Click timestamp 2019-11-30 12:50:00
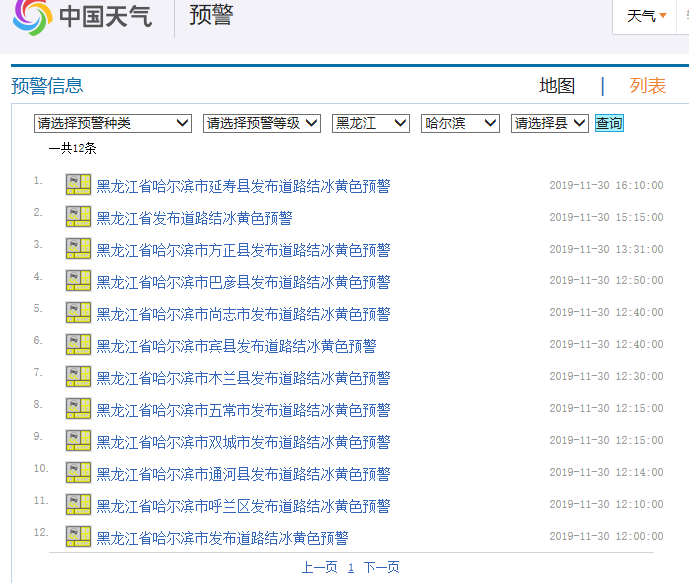The width and height of the screenshot is (689, 583). click(x=606, y=280)
